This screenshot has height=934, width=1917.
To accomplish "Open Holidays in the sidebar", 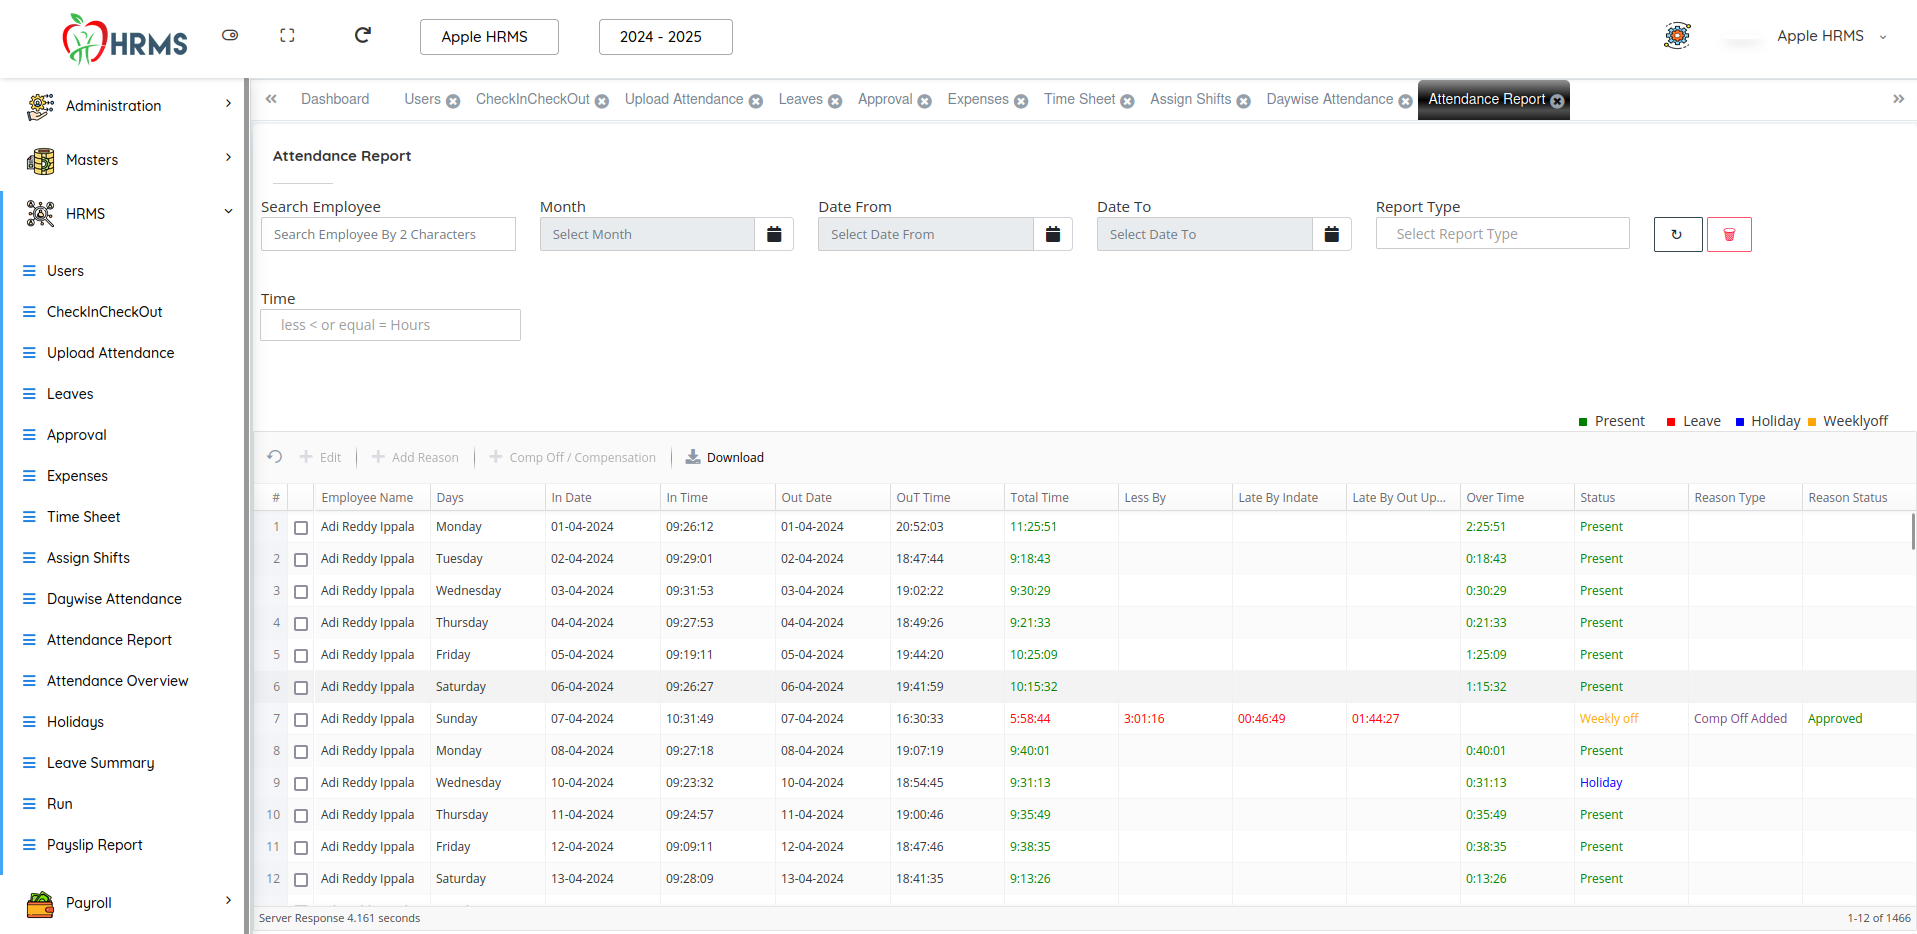I will 75,722.
